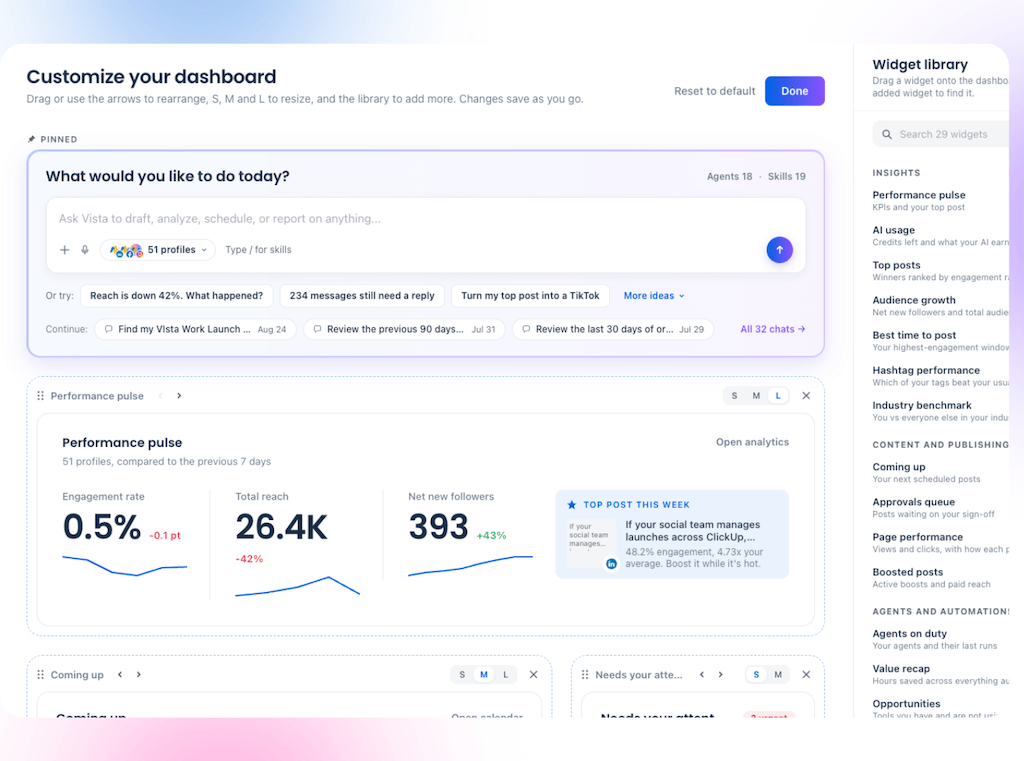Focus the Search 29 widgets field
The height and width of the screenshot is (761, 1024).
[943, 135]
